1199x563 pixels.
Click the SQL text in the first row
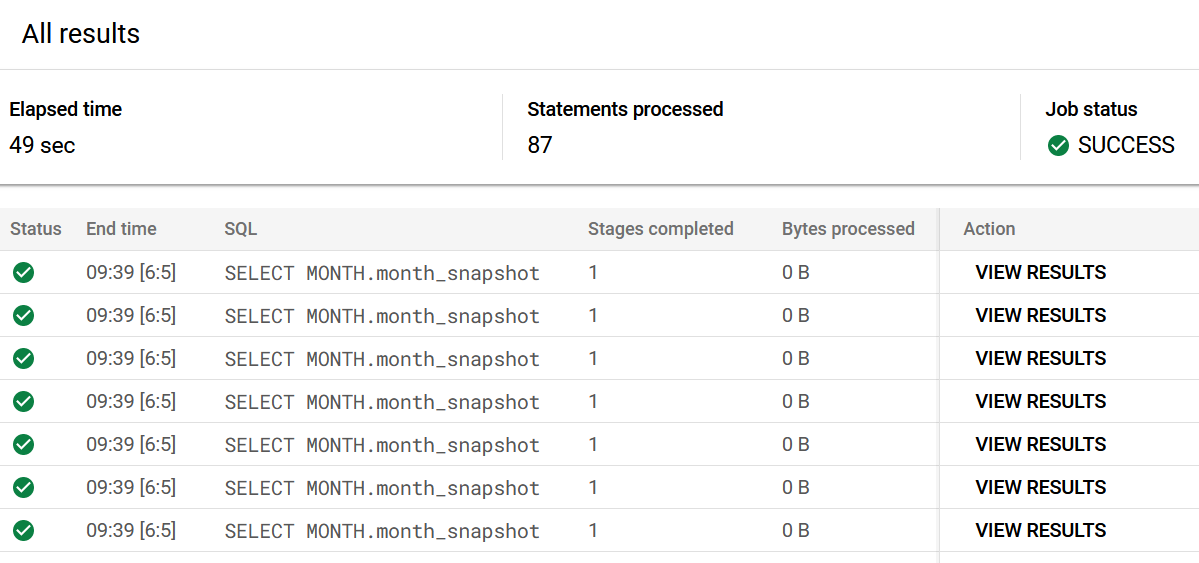pyautogui.click(x=382, y=273)
